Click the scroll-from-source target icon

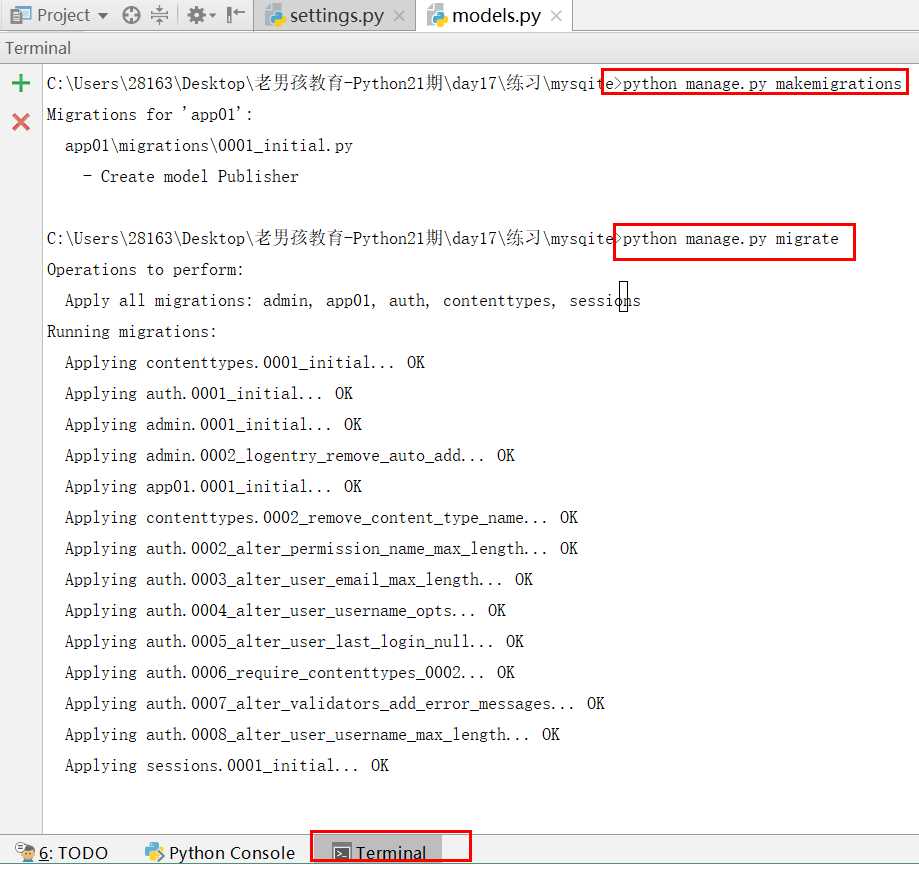131,15
